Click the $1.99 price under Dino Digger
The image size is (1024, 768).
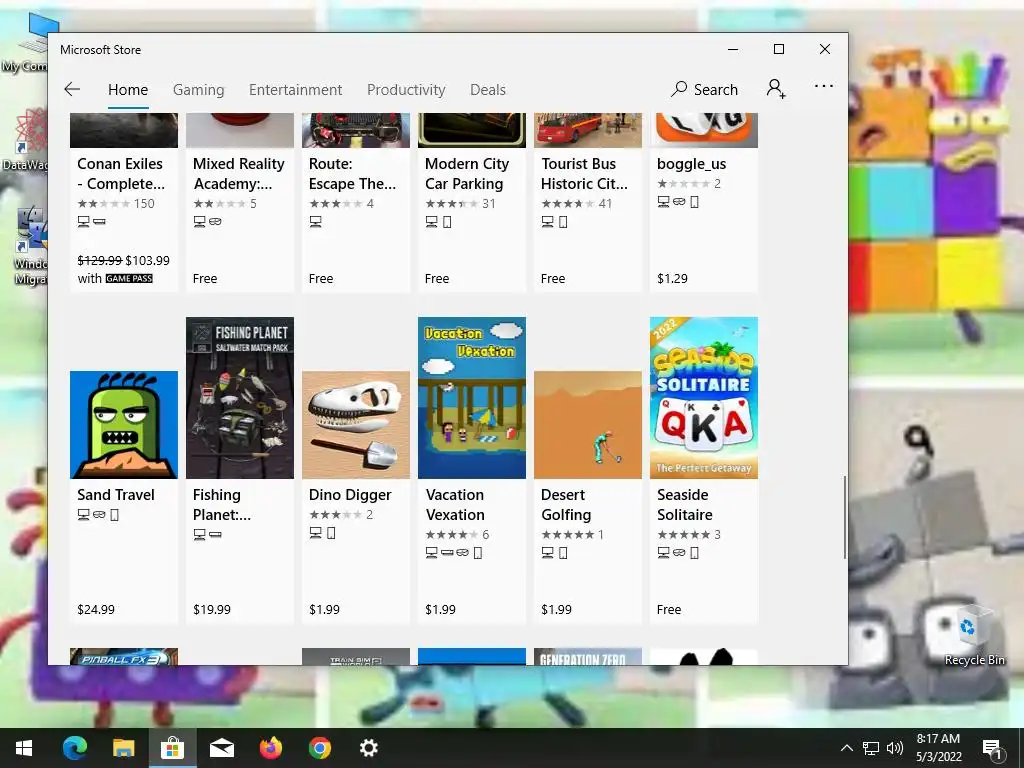[x=325, y=609]
